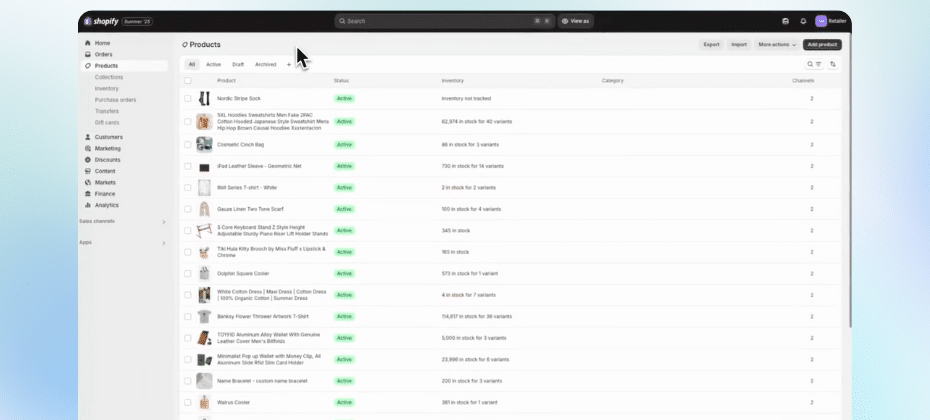The image size is (930, 420).
Task: Open the More actions dropdown
Action: (777, 44)
